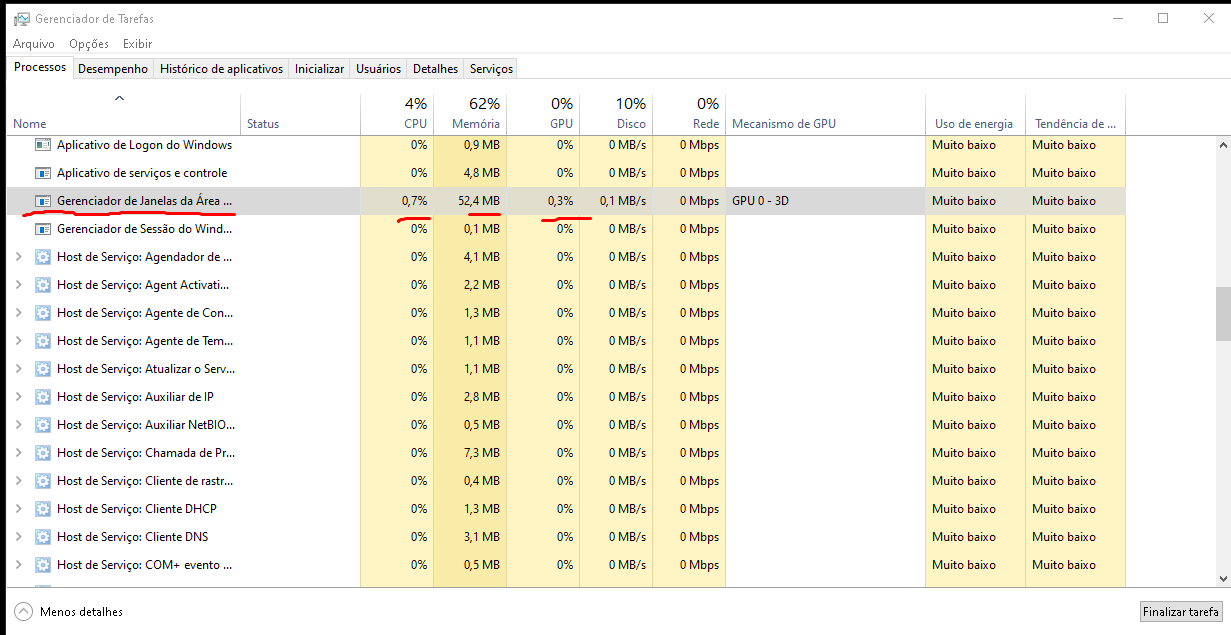1231x635 pixels.
Task: Click the Finalizar tarefa button
Action: click(1181, 612)
